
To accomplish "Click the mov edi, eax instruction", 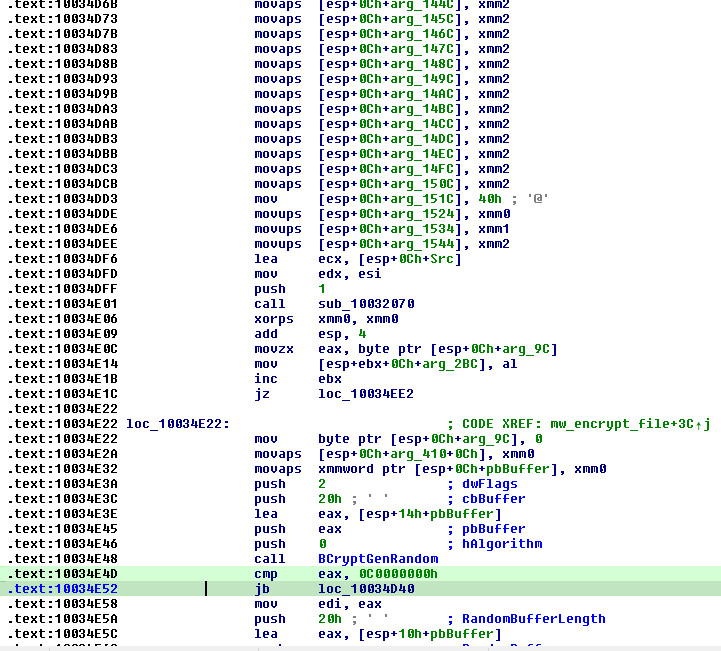I will point(318,604).
